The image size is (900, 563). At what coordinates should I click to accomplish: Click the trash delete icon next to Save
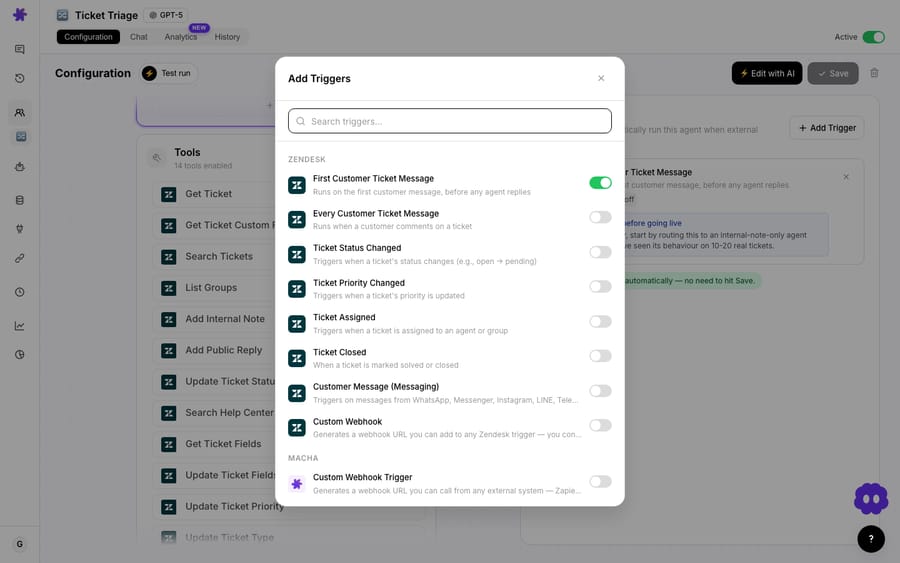(x=874, y=73)
